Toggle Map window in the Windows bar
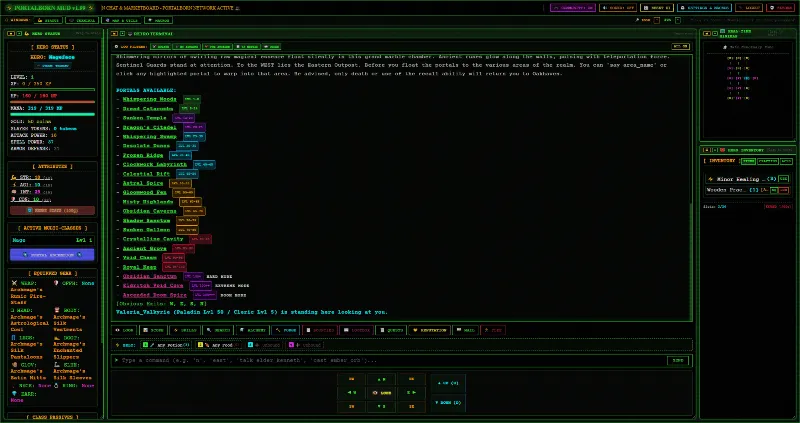 click(x=121, y=20)
